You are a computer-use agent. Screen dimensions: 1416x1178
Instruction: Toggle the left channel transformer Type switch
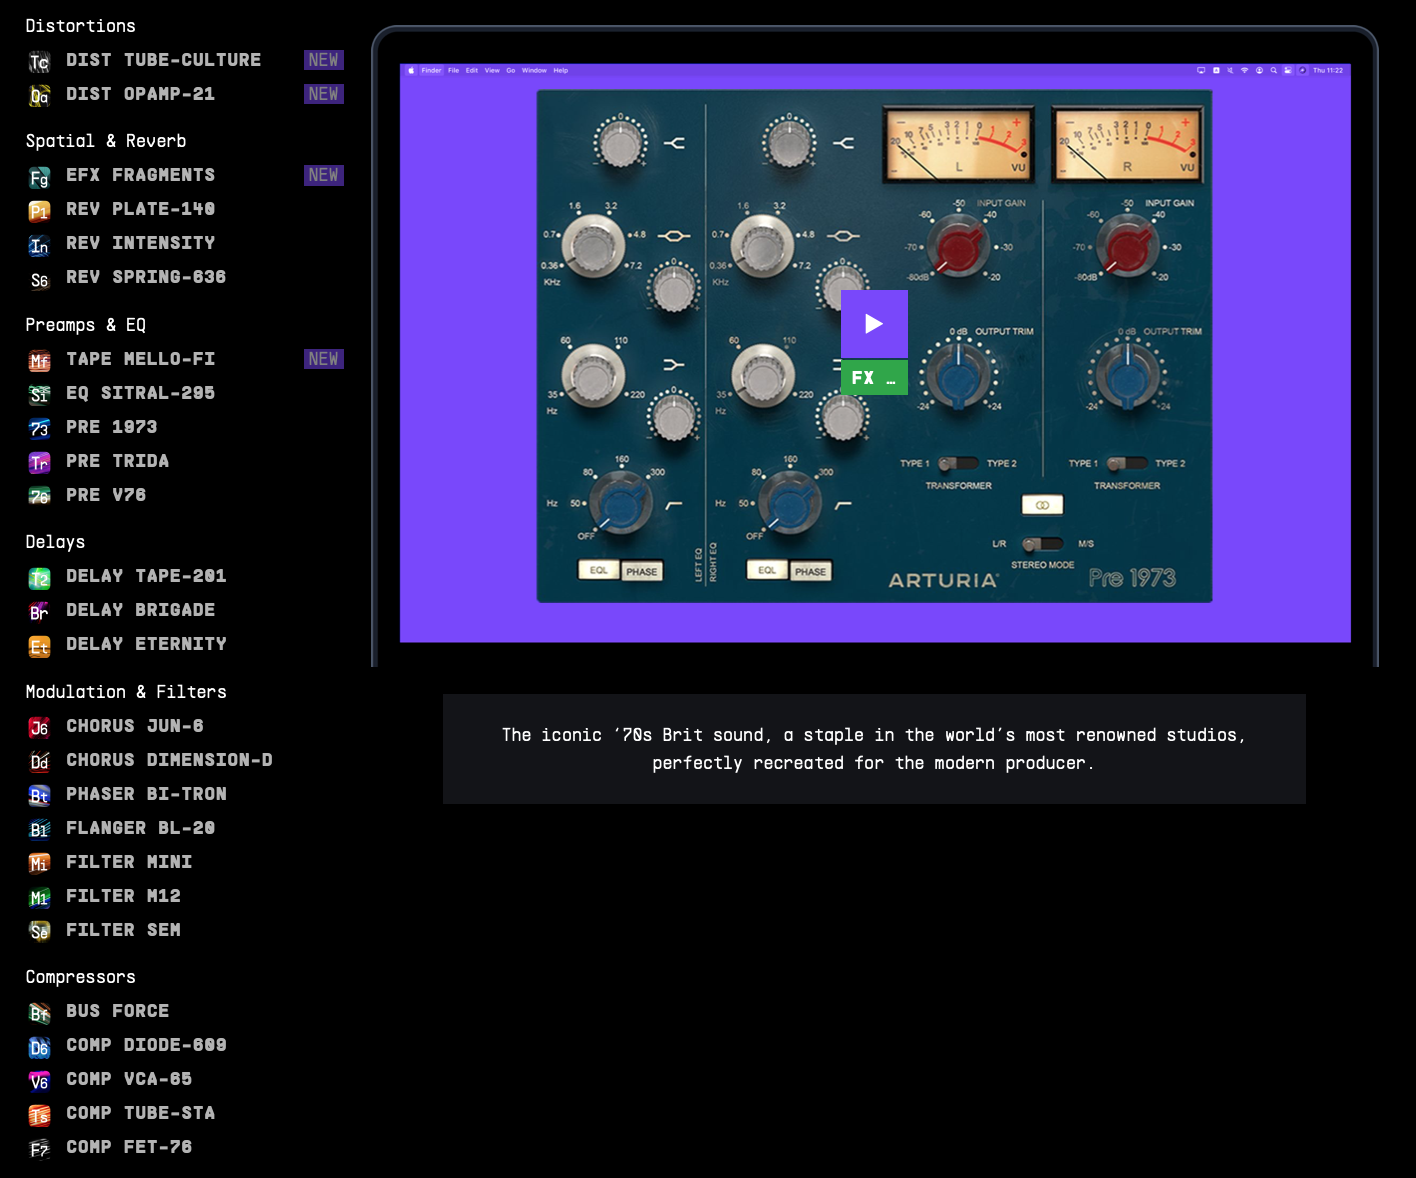[x=958, y=463]
